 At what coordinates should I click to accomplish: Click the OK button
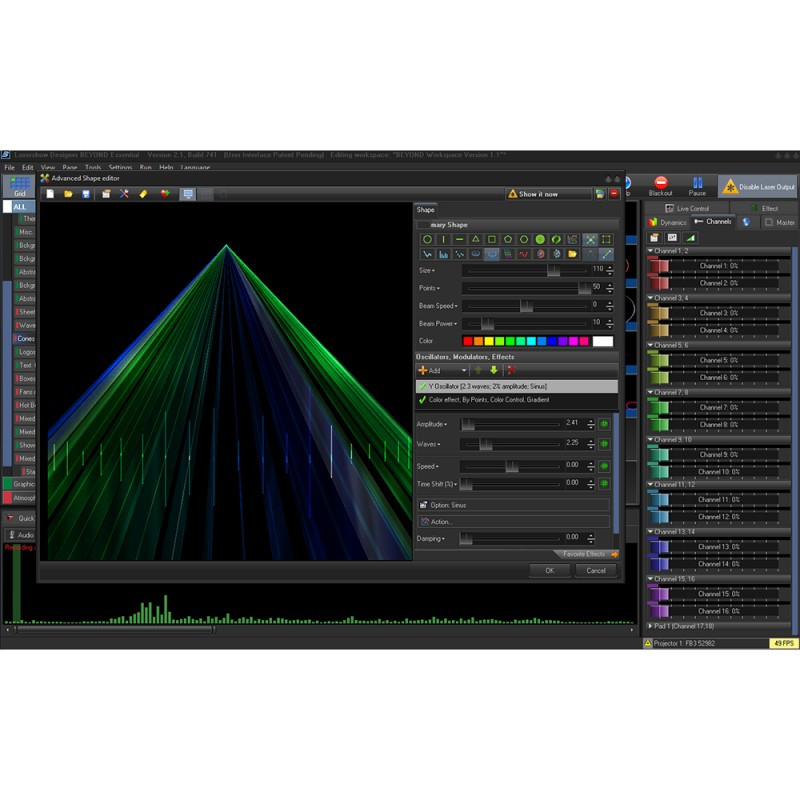tap(549, 570)
